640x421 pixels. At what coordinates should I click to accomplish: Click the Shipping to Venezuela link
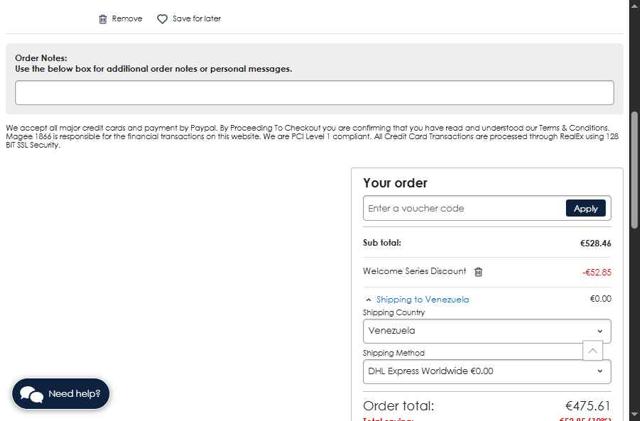(422, 299)
